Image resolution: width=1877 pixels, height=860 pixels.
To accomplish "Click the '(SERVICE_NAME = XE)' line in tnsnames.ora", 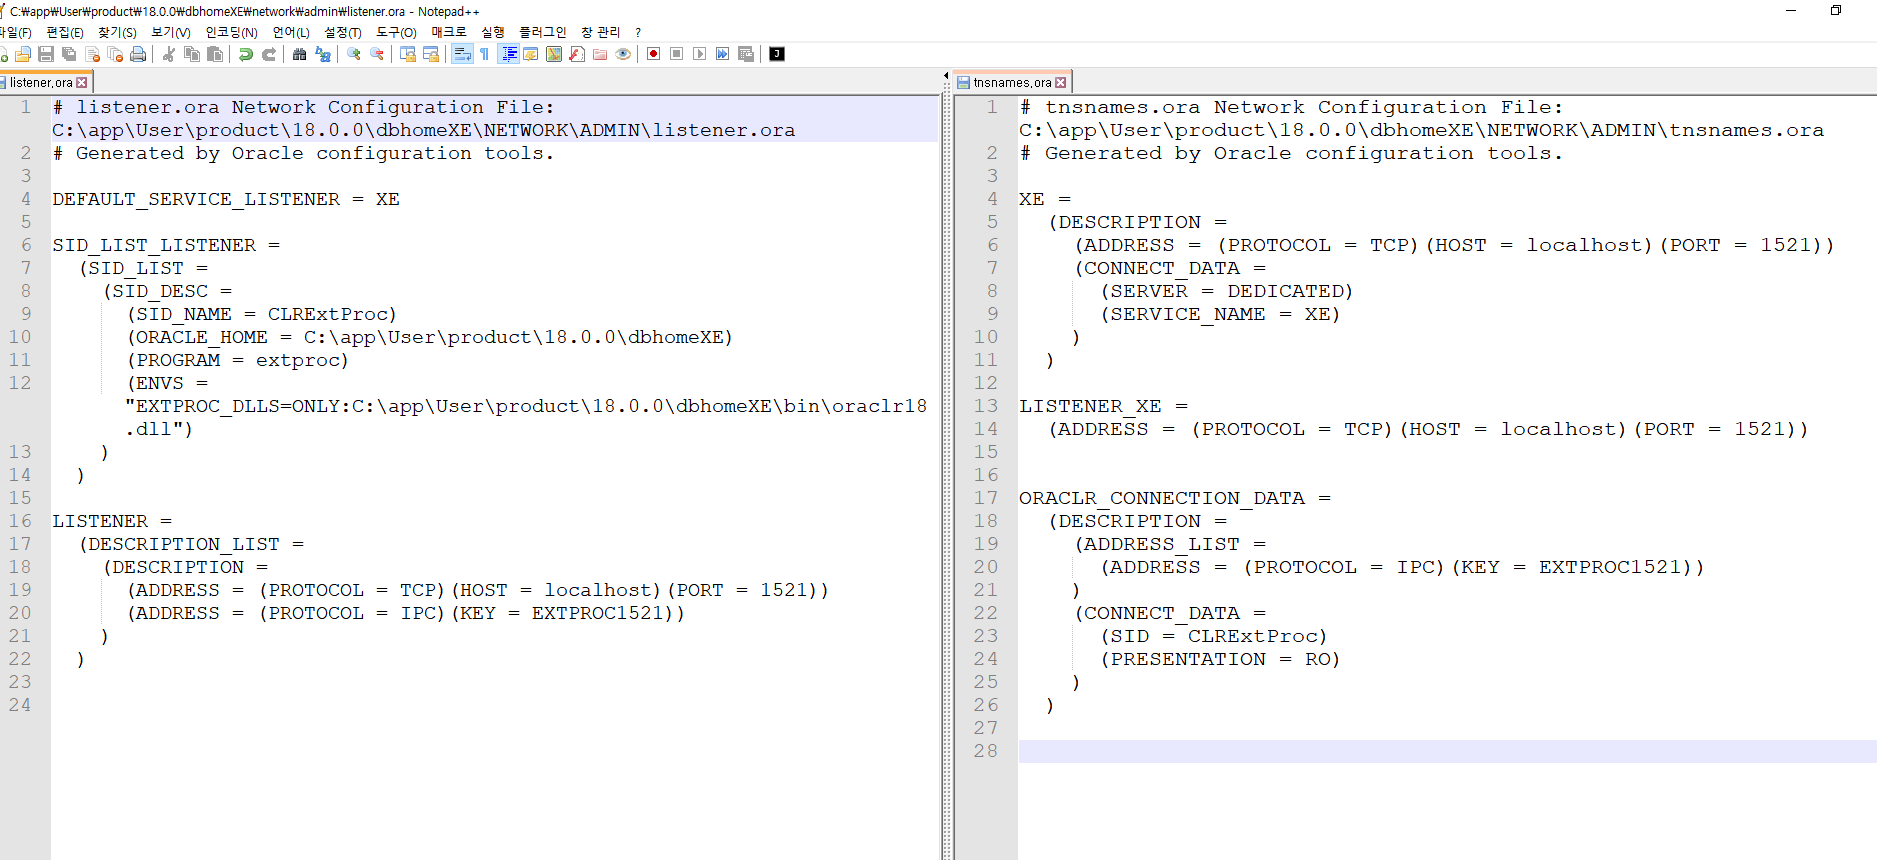I will (x=1220, y=314).
